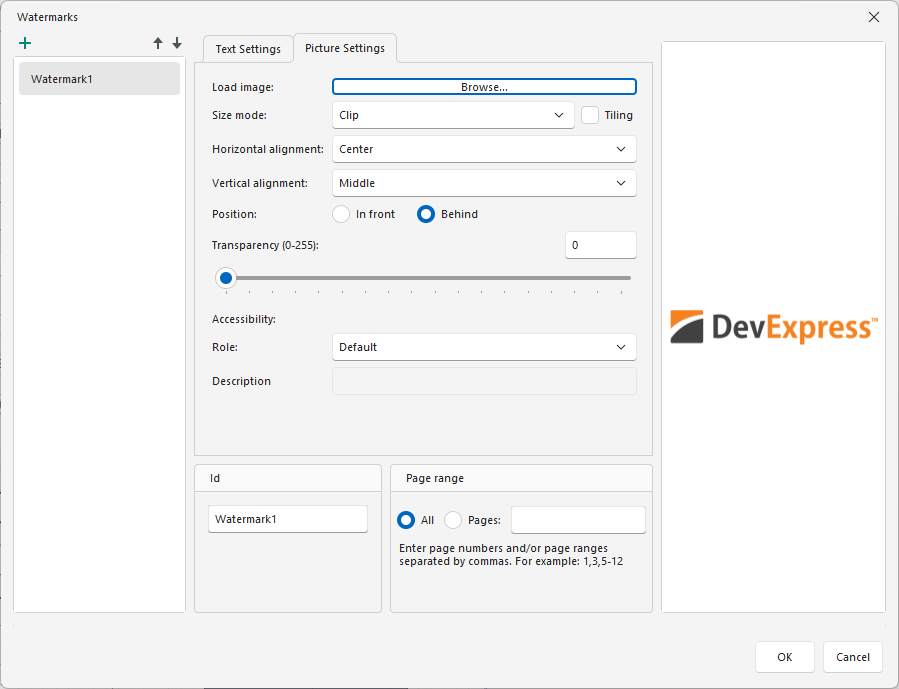Click the transparency slider handle
Image resolution: width=899 pixels, height=689 pixels.
[x=225, y=277]
